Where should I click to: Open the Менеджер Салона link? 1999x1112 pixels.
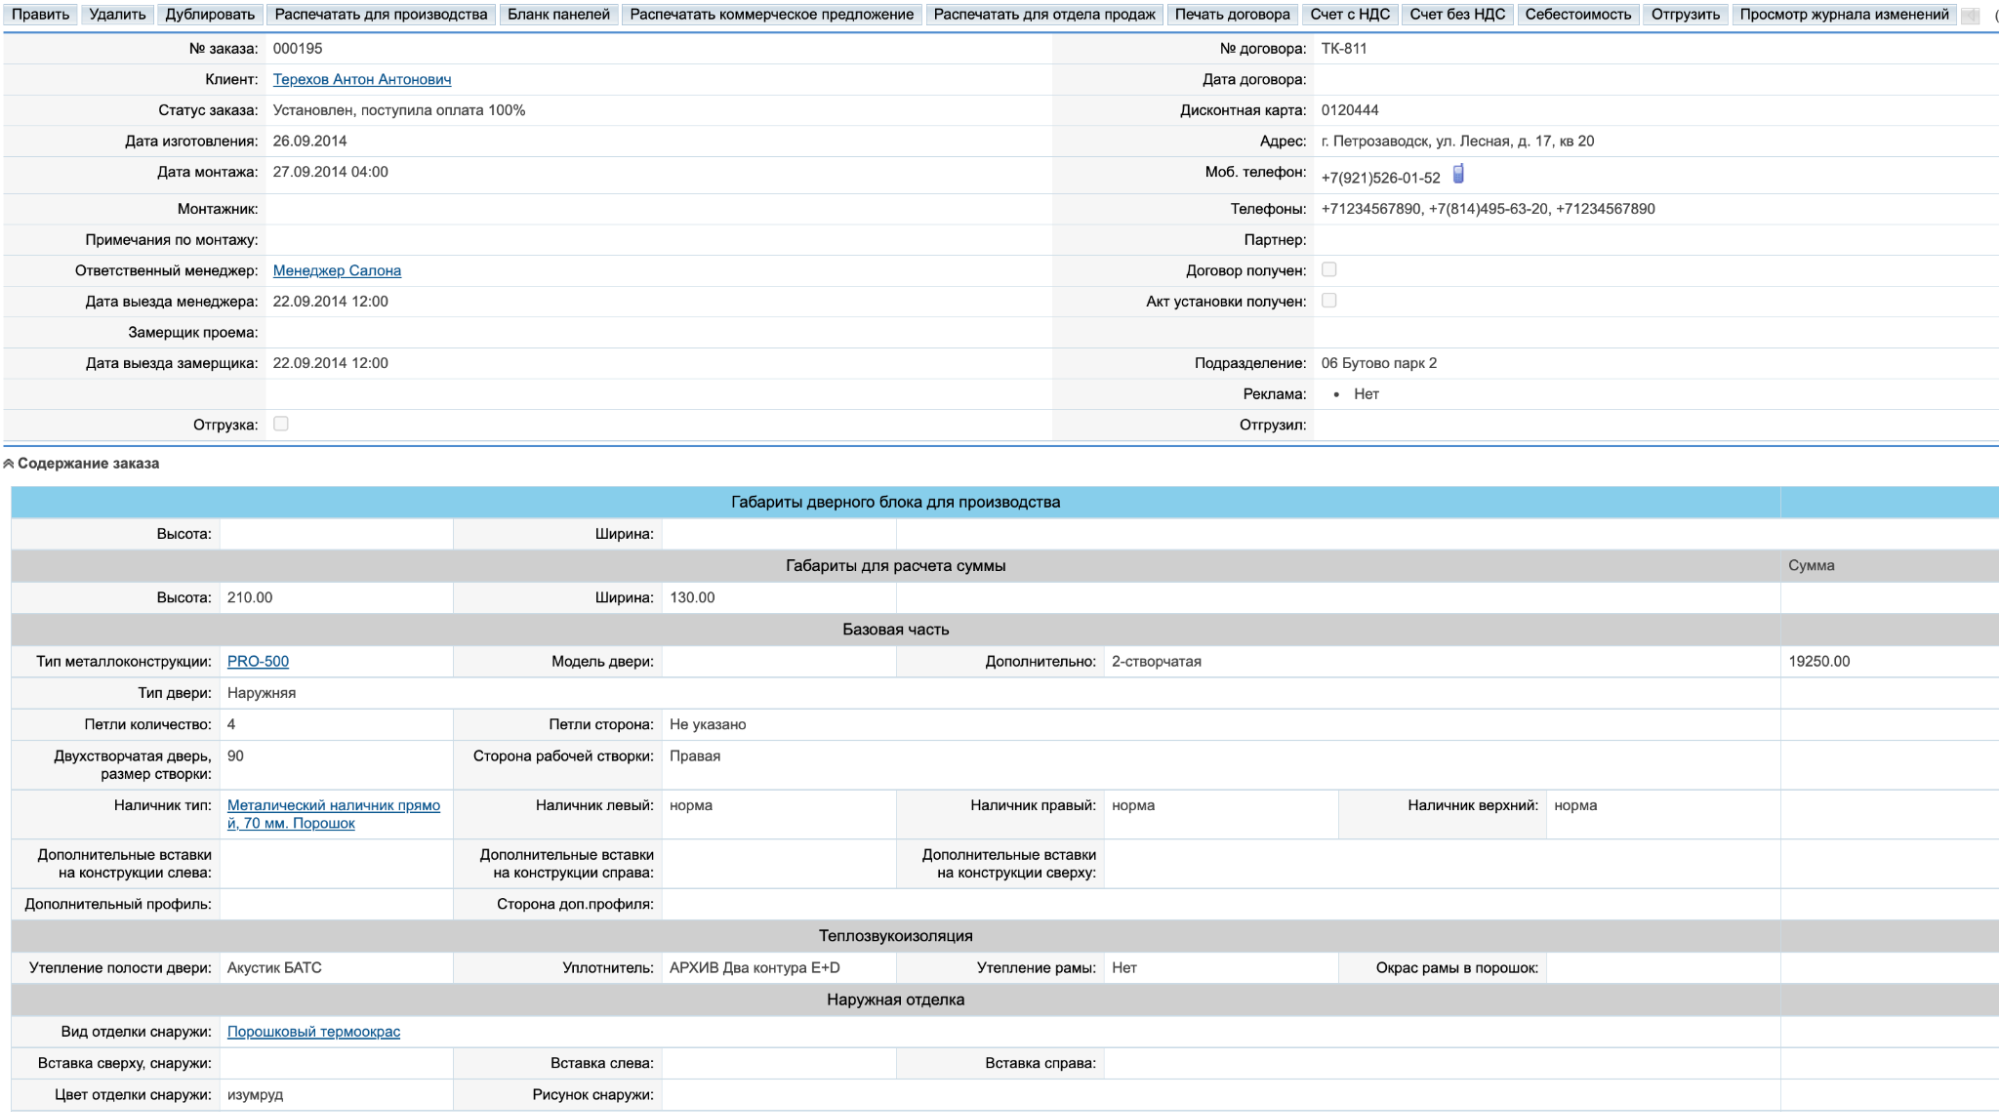[x=337, y=271]
